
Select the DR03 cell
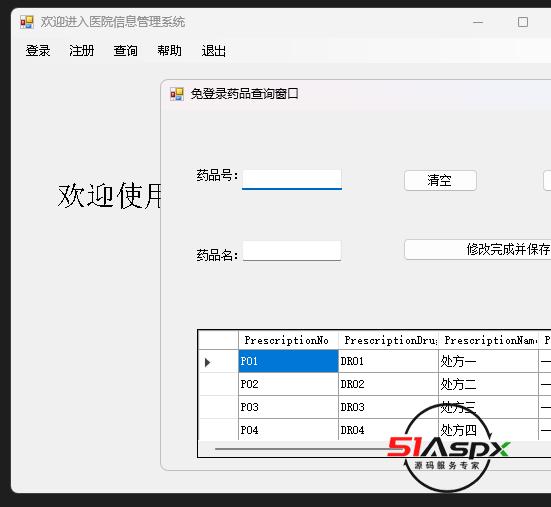point(388,407)
